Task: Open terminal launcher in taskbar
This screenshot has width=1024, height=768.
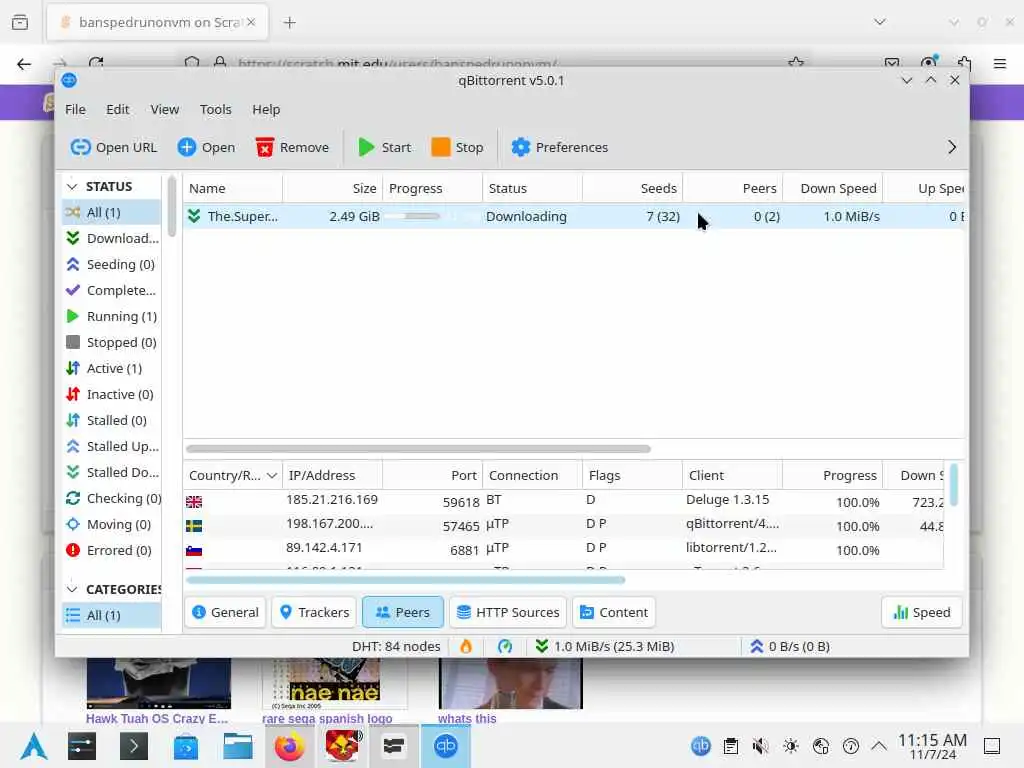Action: 133,746
